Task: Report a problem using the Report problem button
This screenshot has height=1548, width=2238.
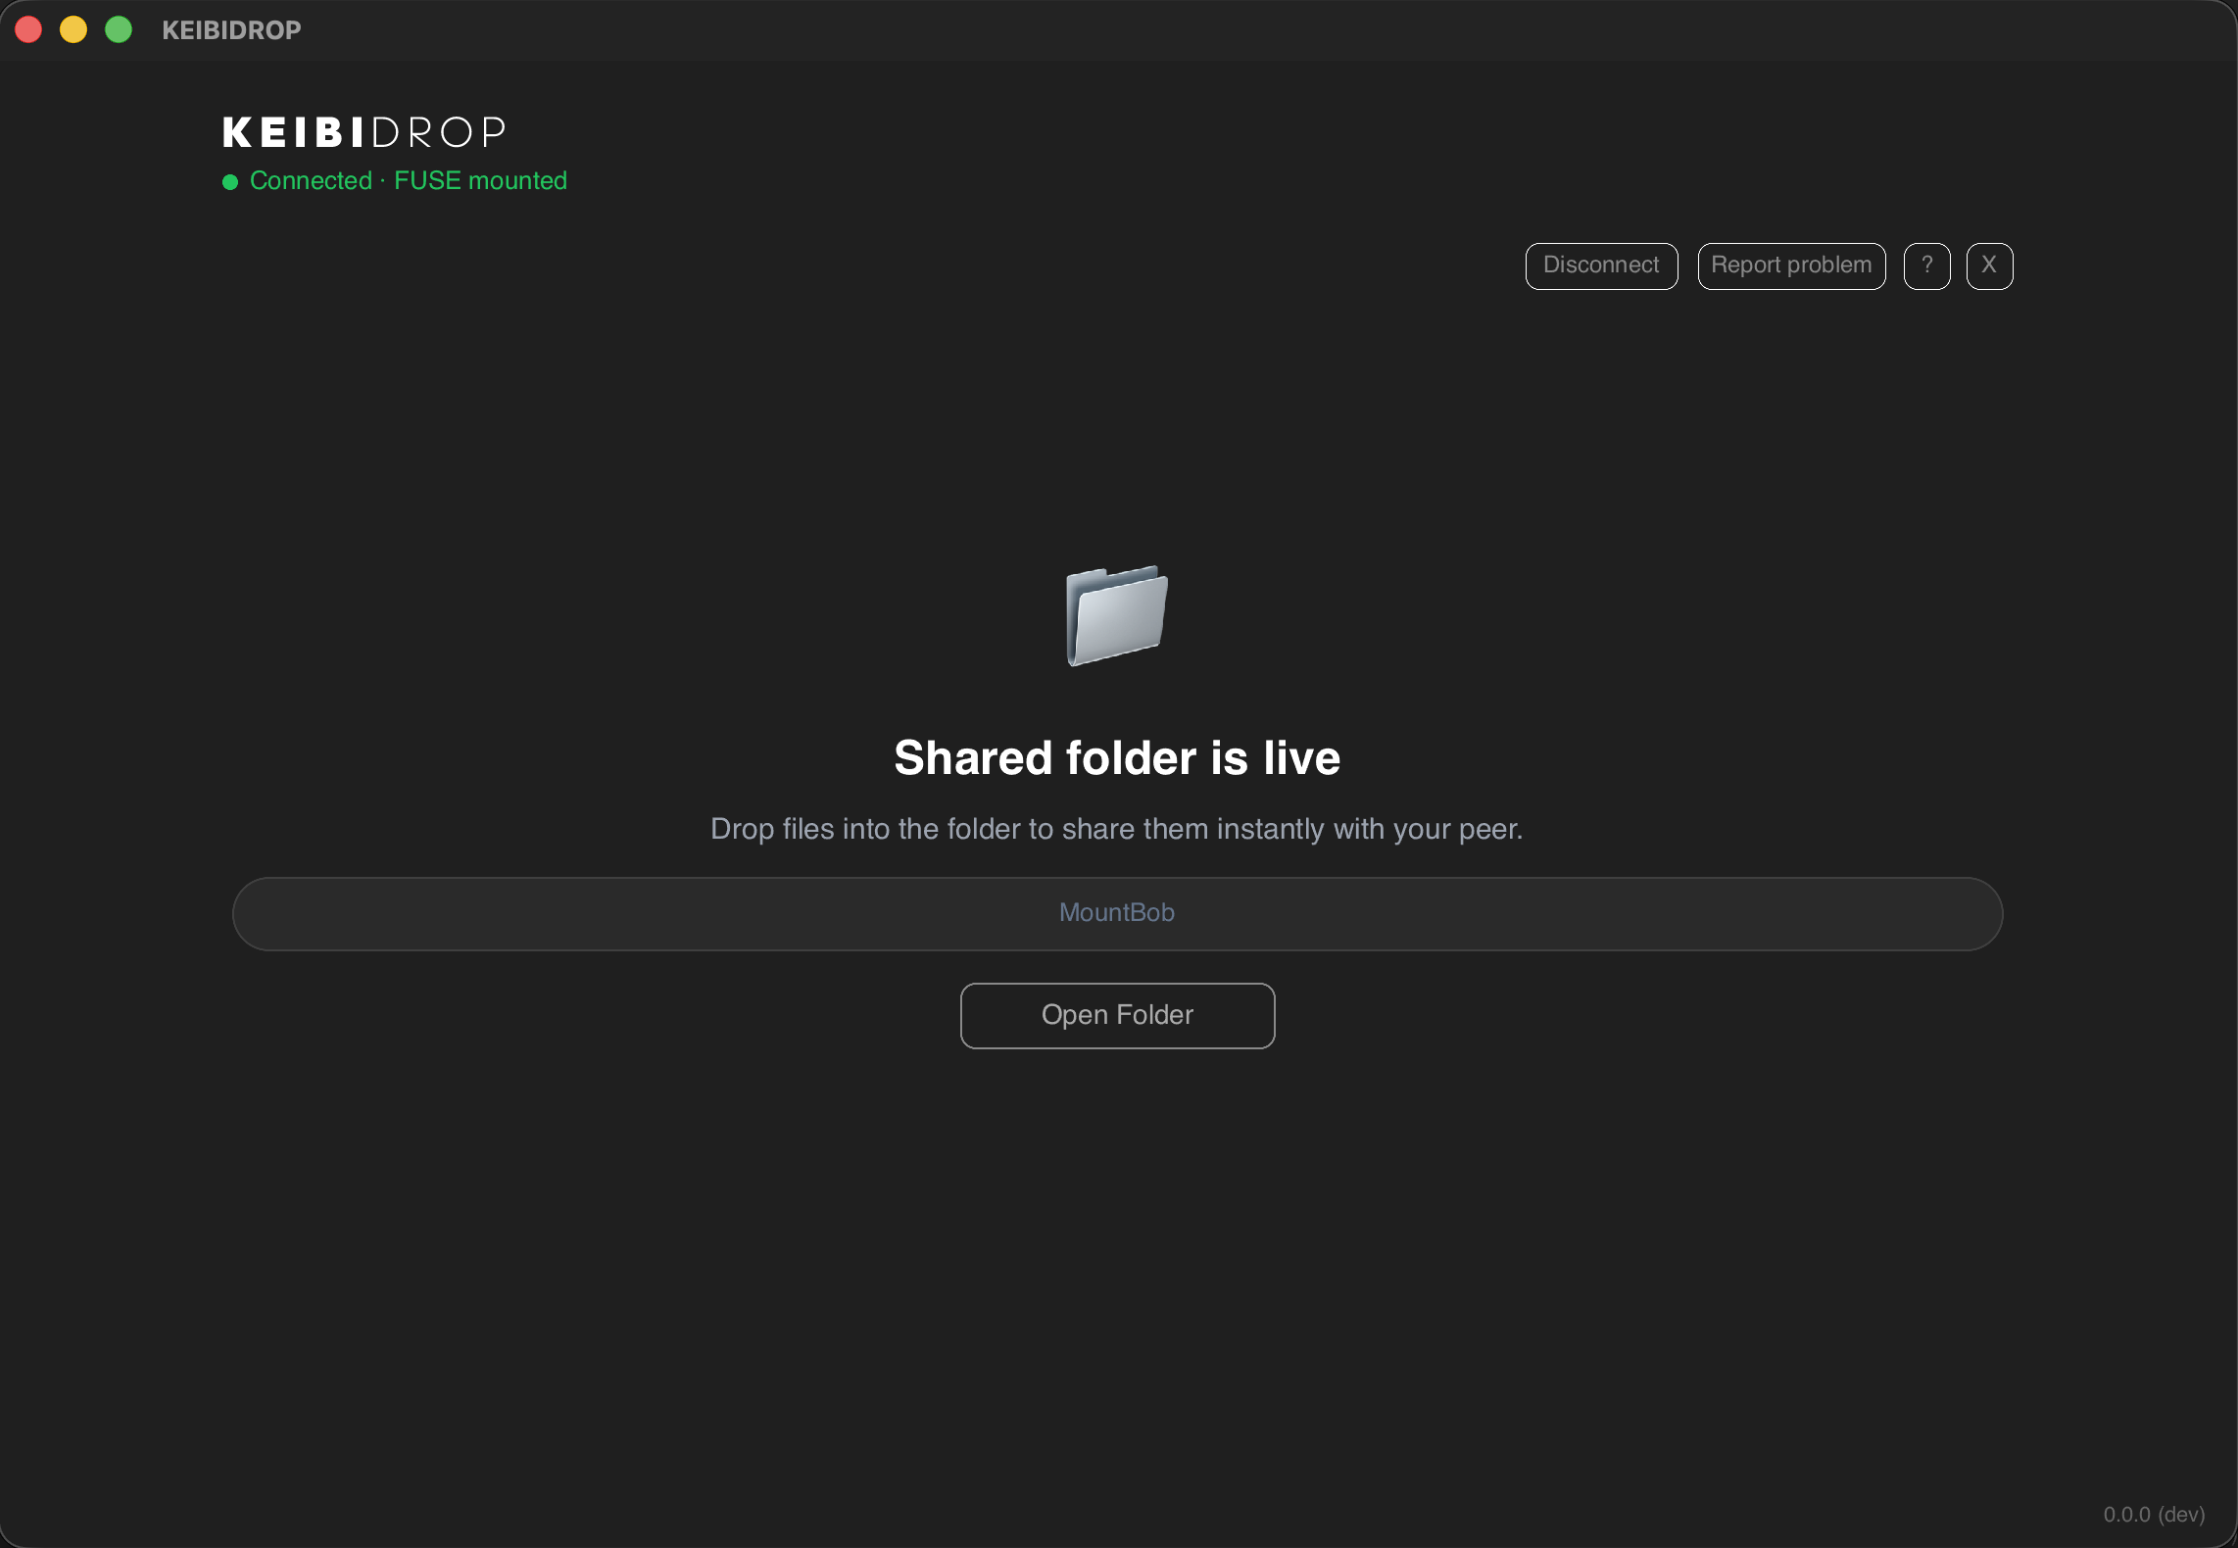Action: click(x=1791, y=265)
